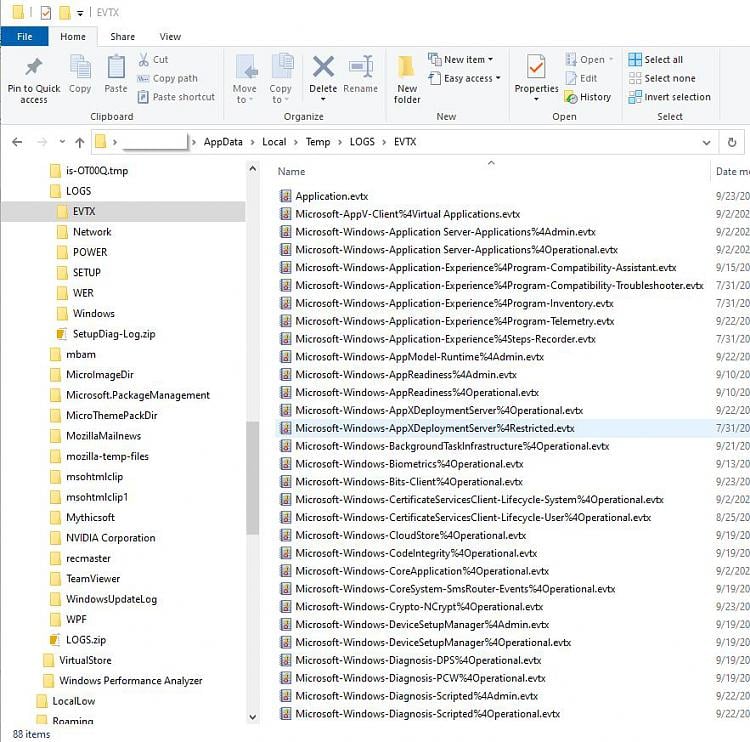Click AppData in the breadcrumb path

pyautogui.click(x=223, y=142)
